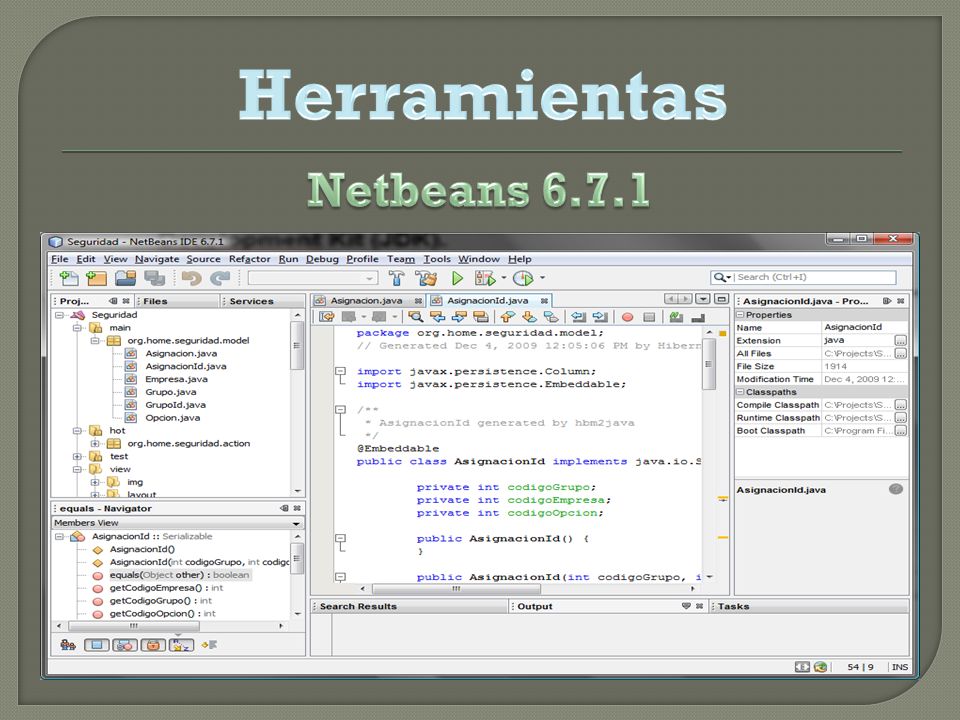This screenshot has height=720, width=960.
Task: Collapse the Classpaths properties section
Action: [740, 392]
